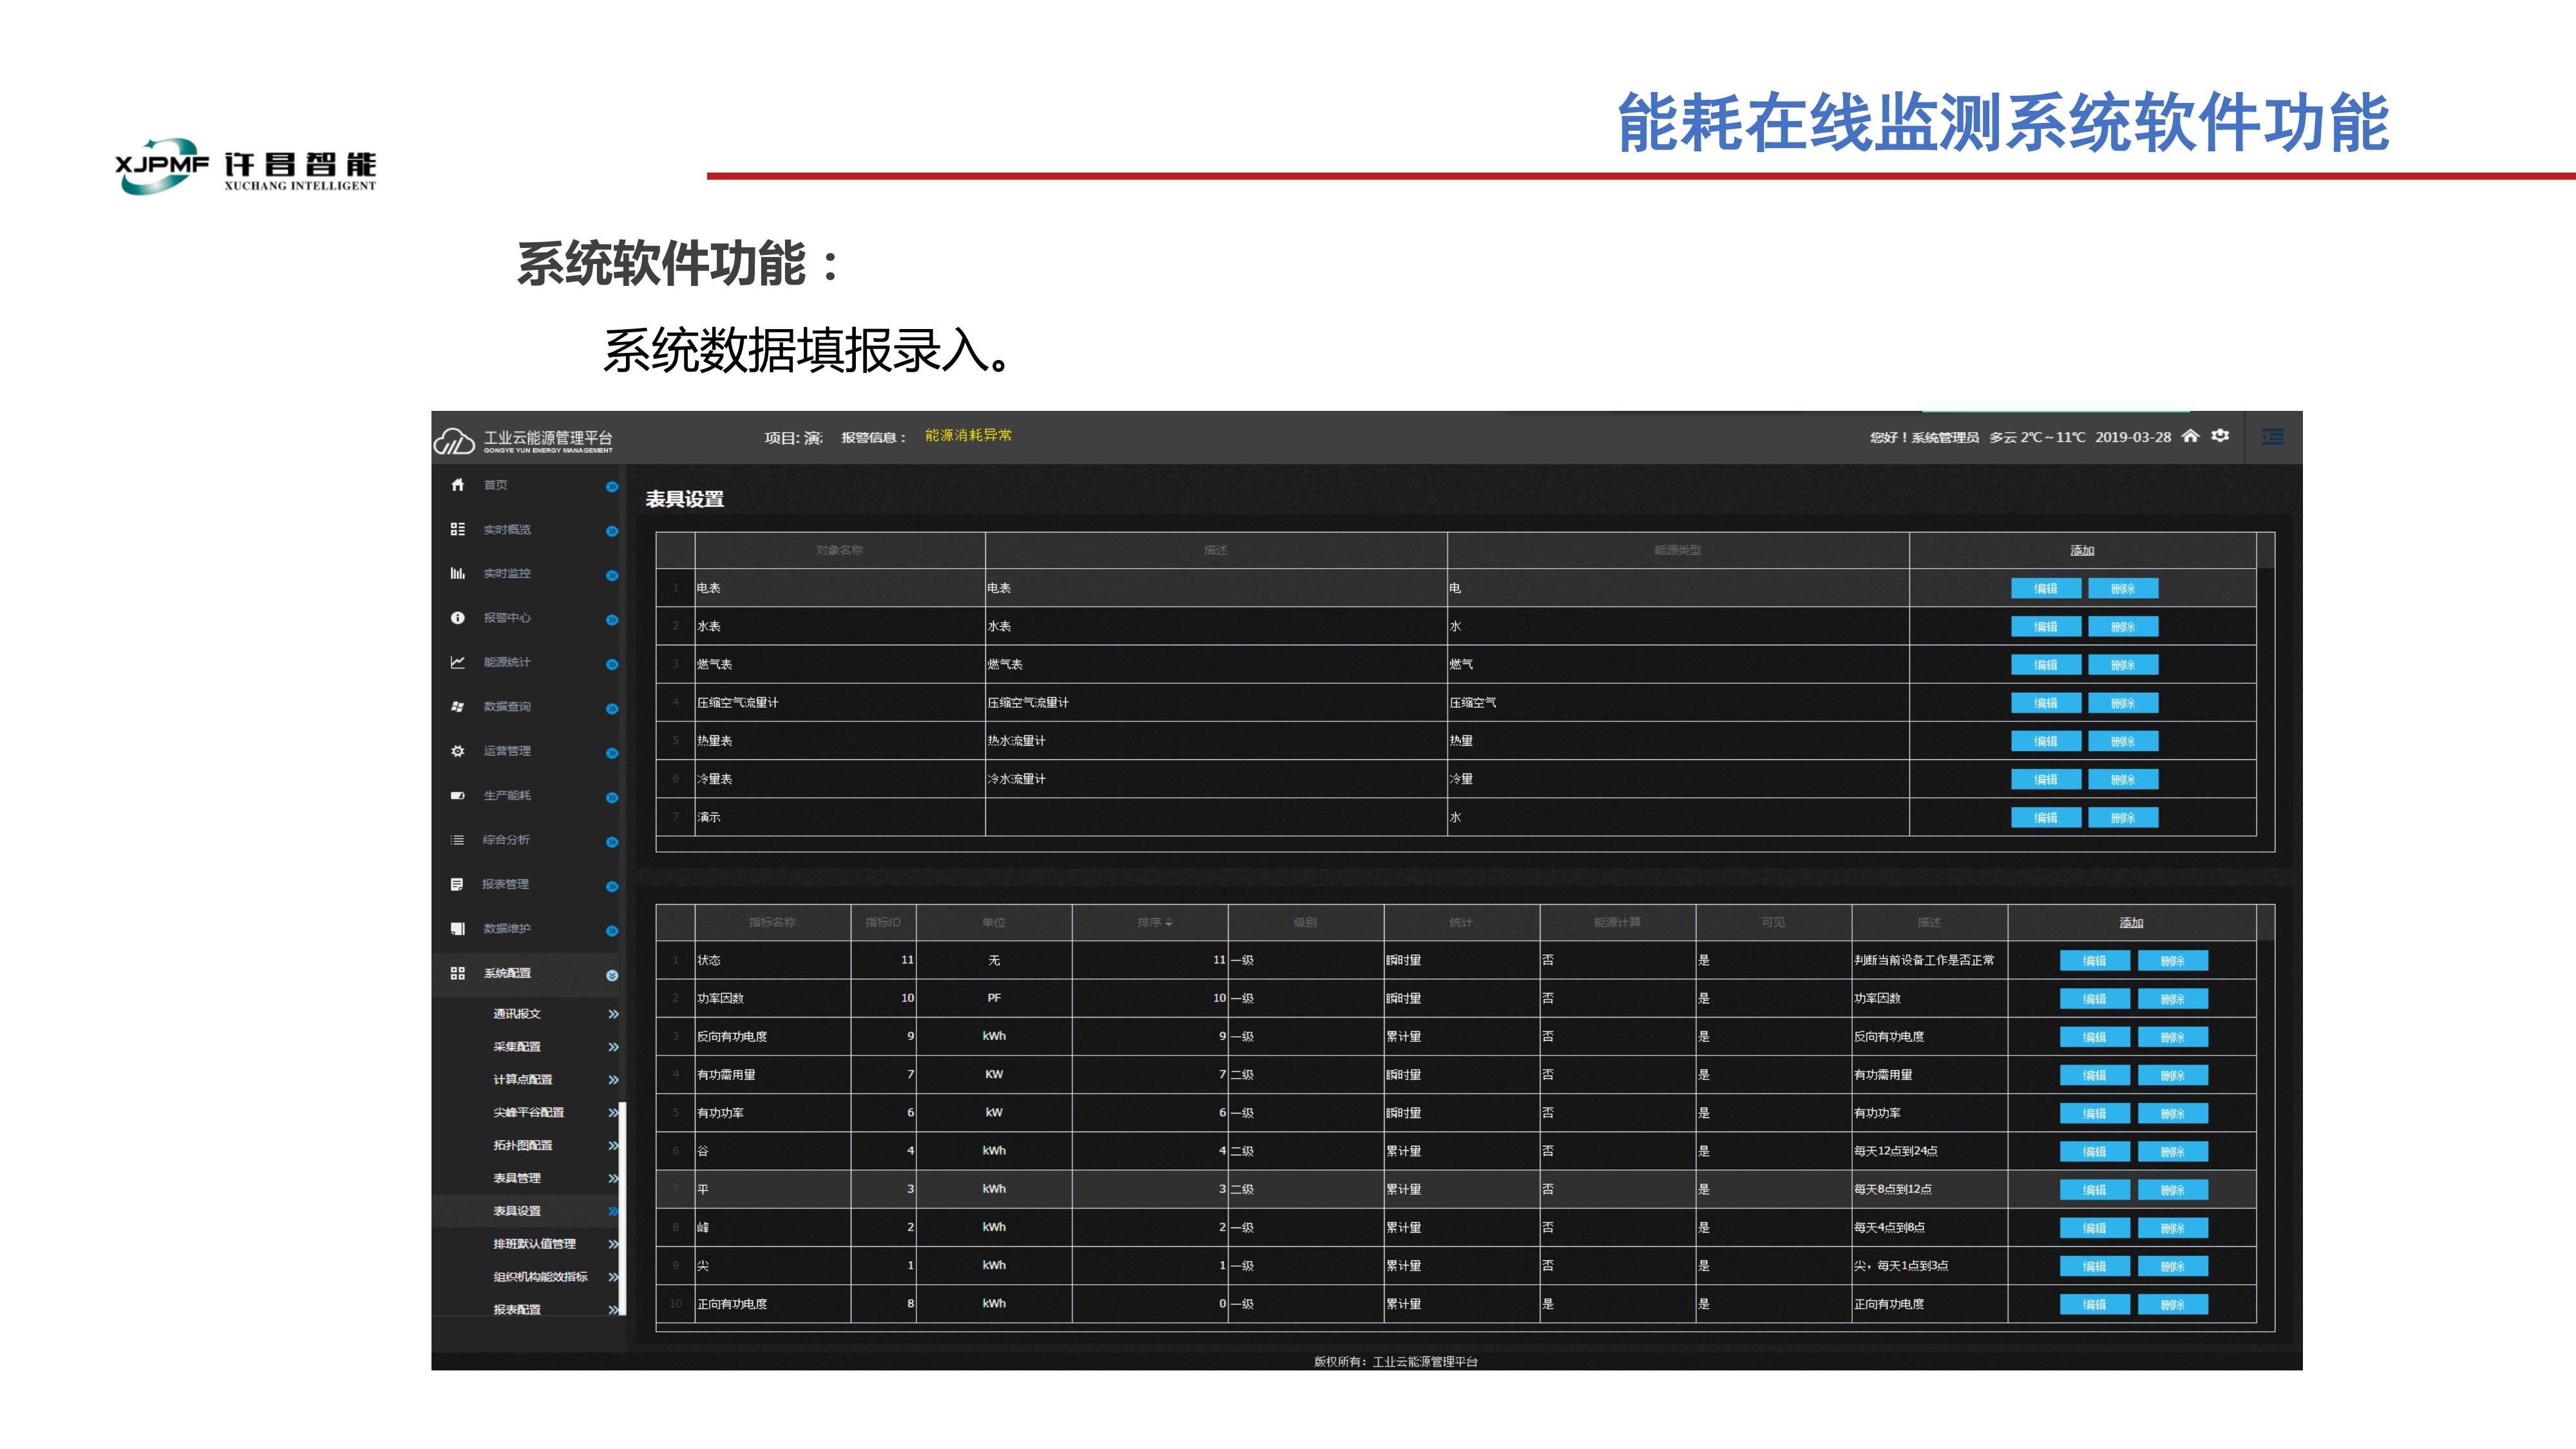Screen dimensions: 2576x1449
Task: Open the 尖峰平谷配置 submenu item
Action: 528,1112
